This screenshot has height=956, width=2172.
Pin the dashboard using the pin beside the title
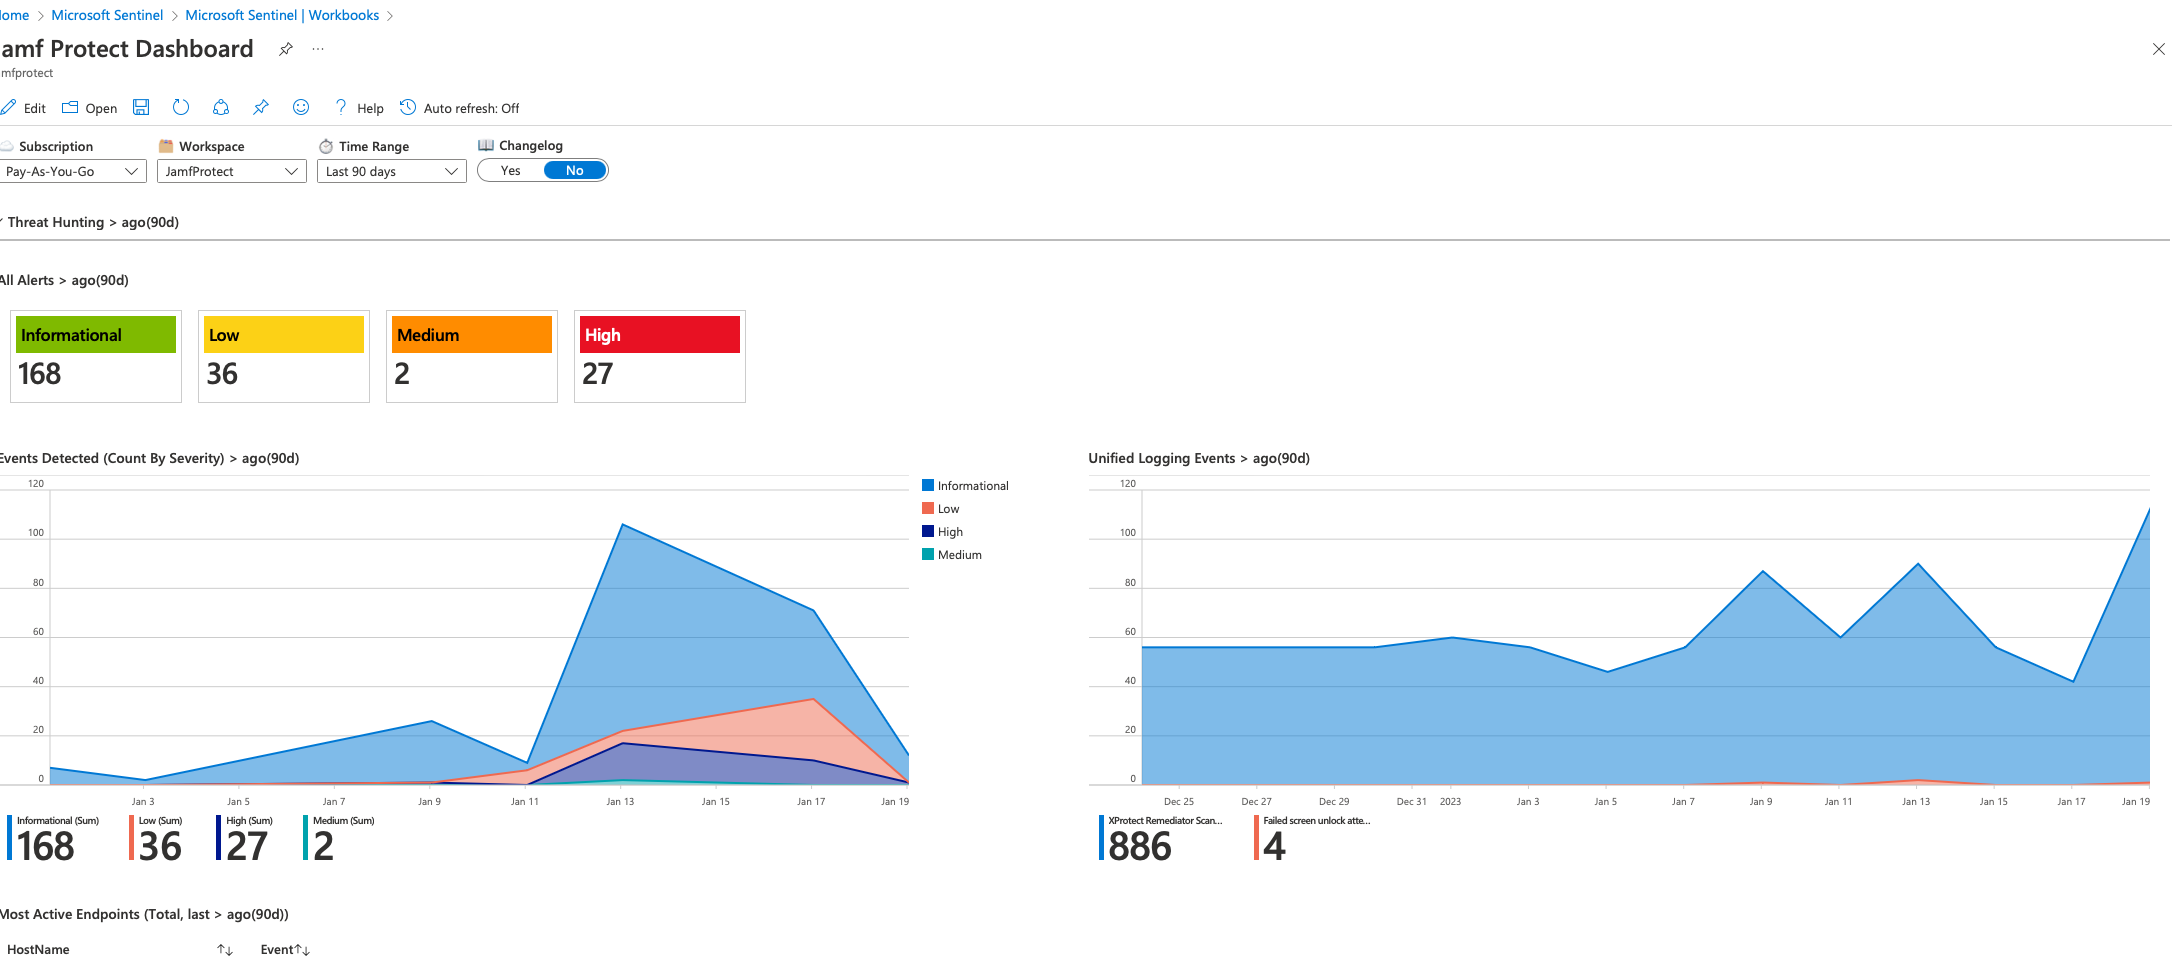[286, 49]
